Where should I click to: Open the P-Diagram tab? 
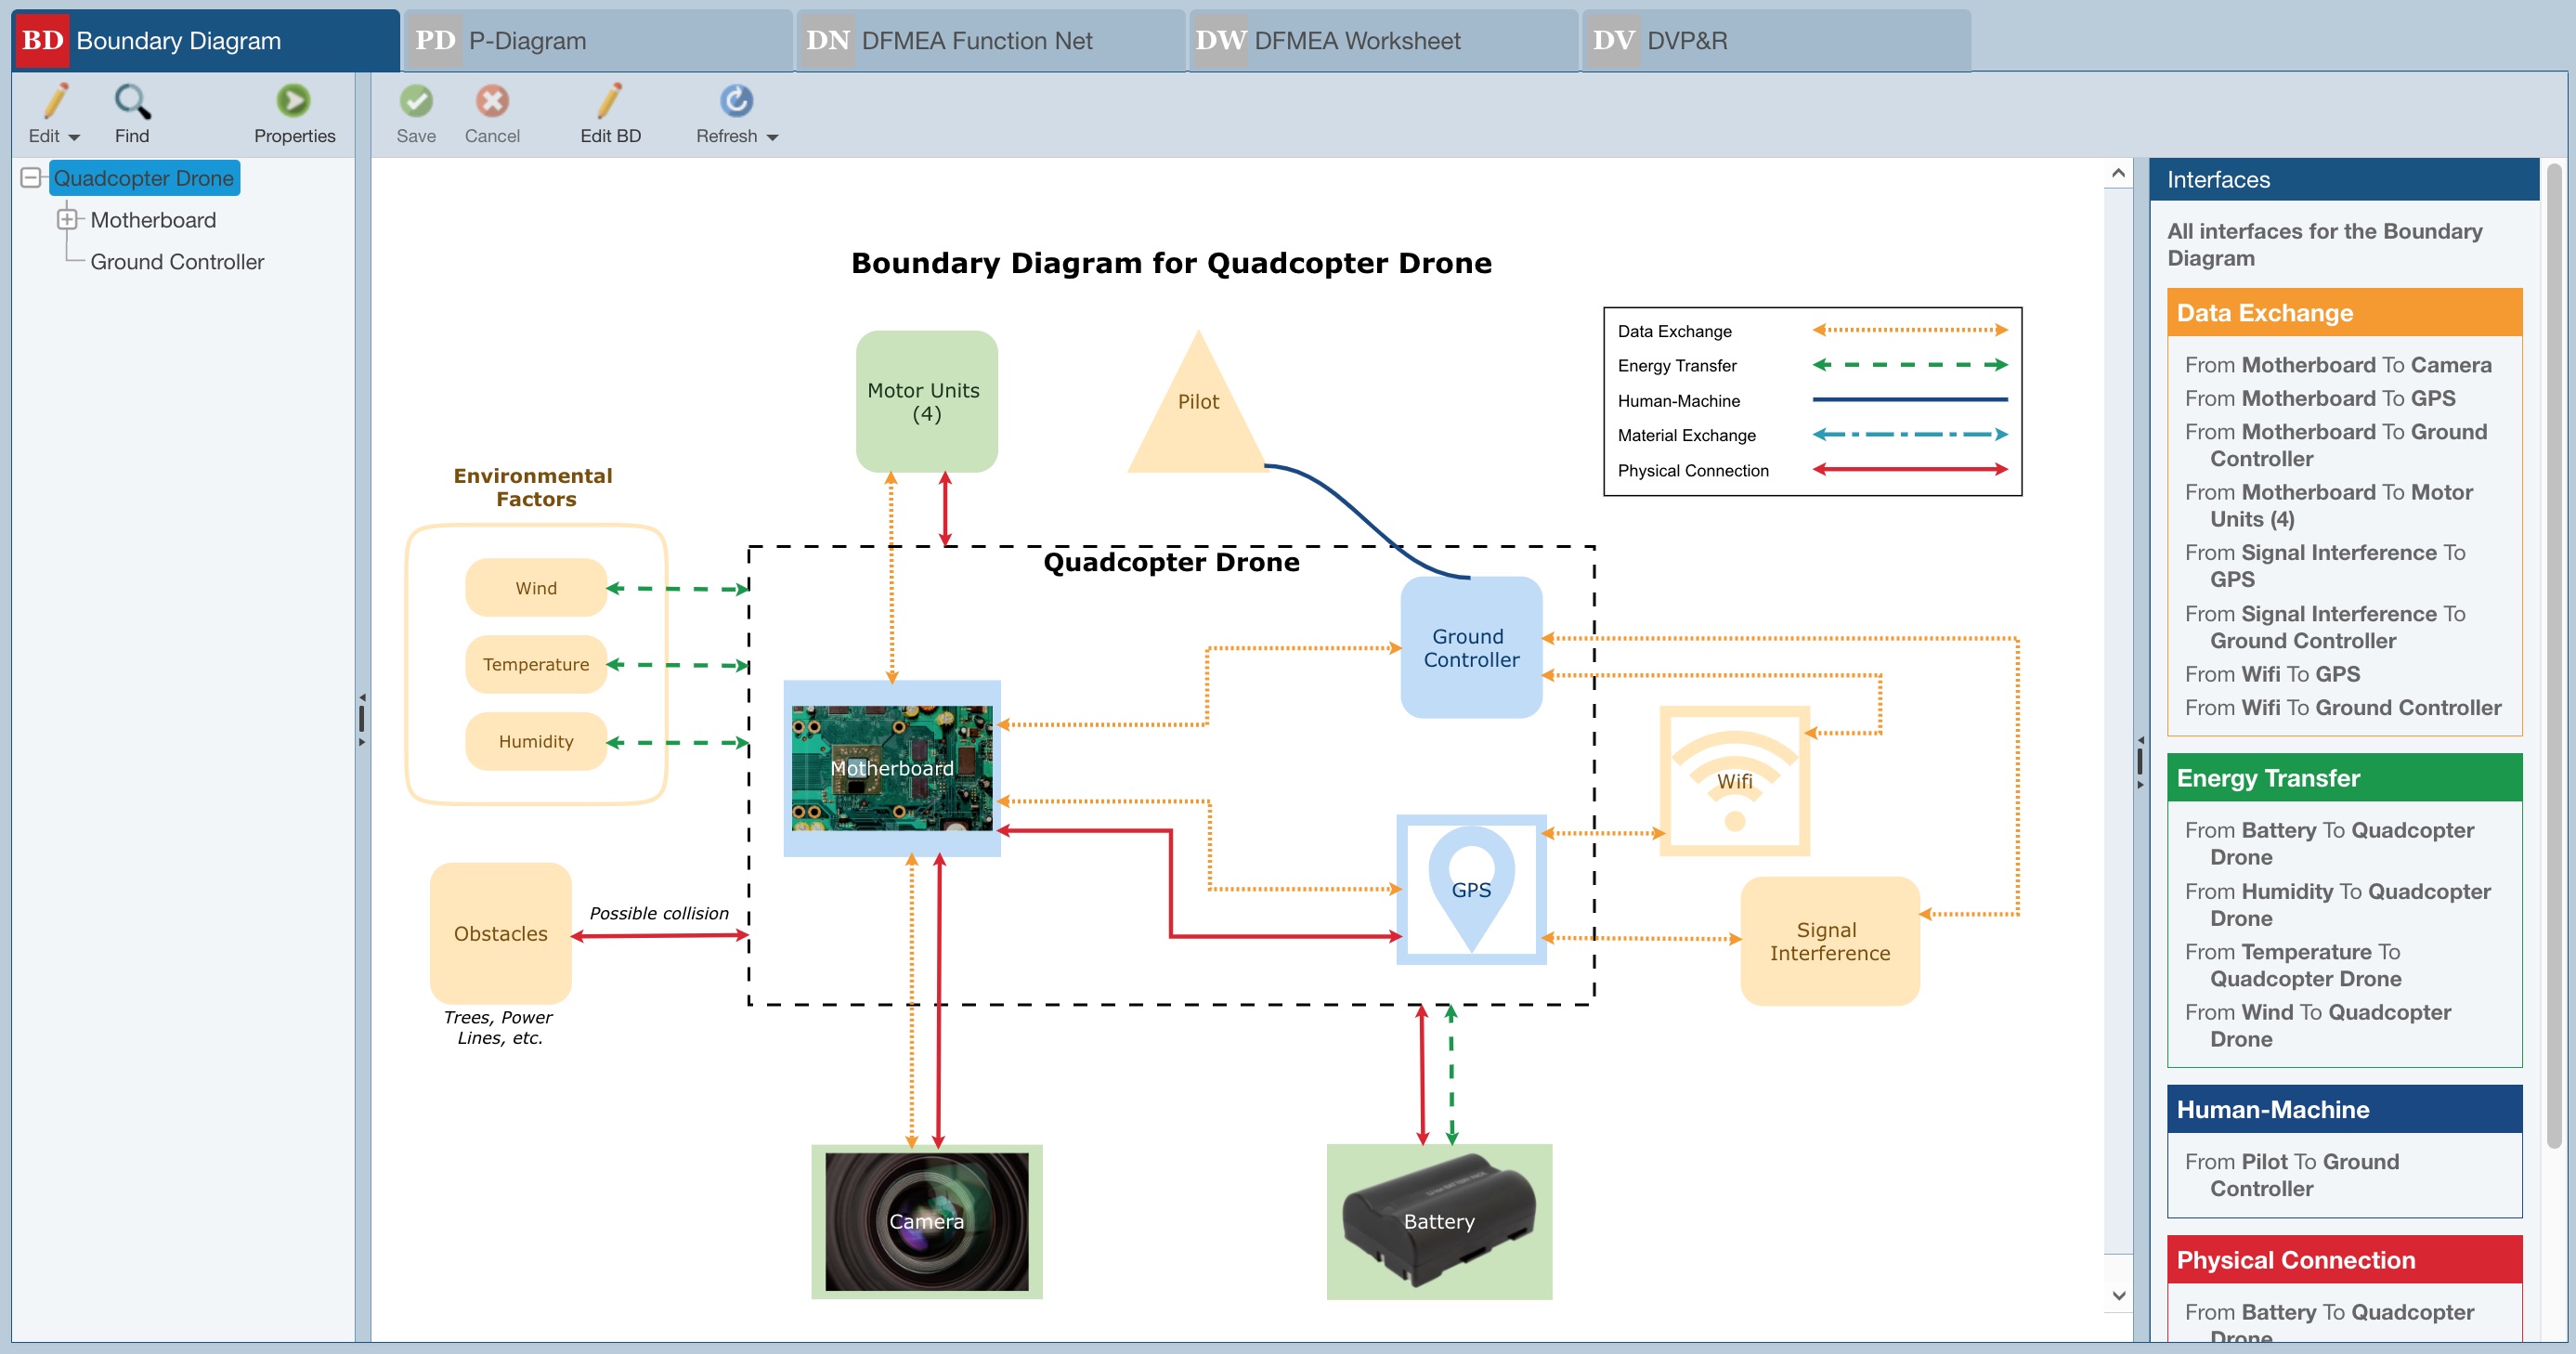525,40
